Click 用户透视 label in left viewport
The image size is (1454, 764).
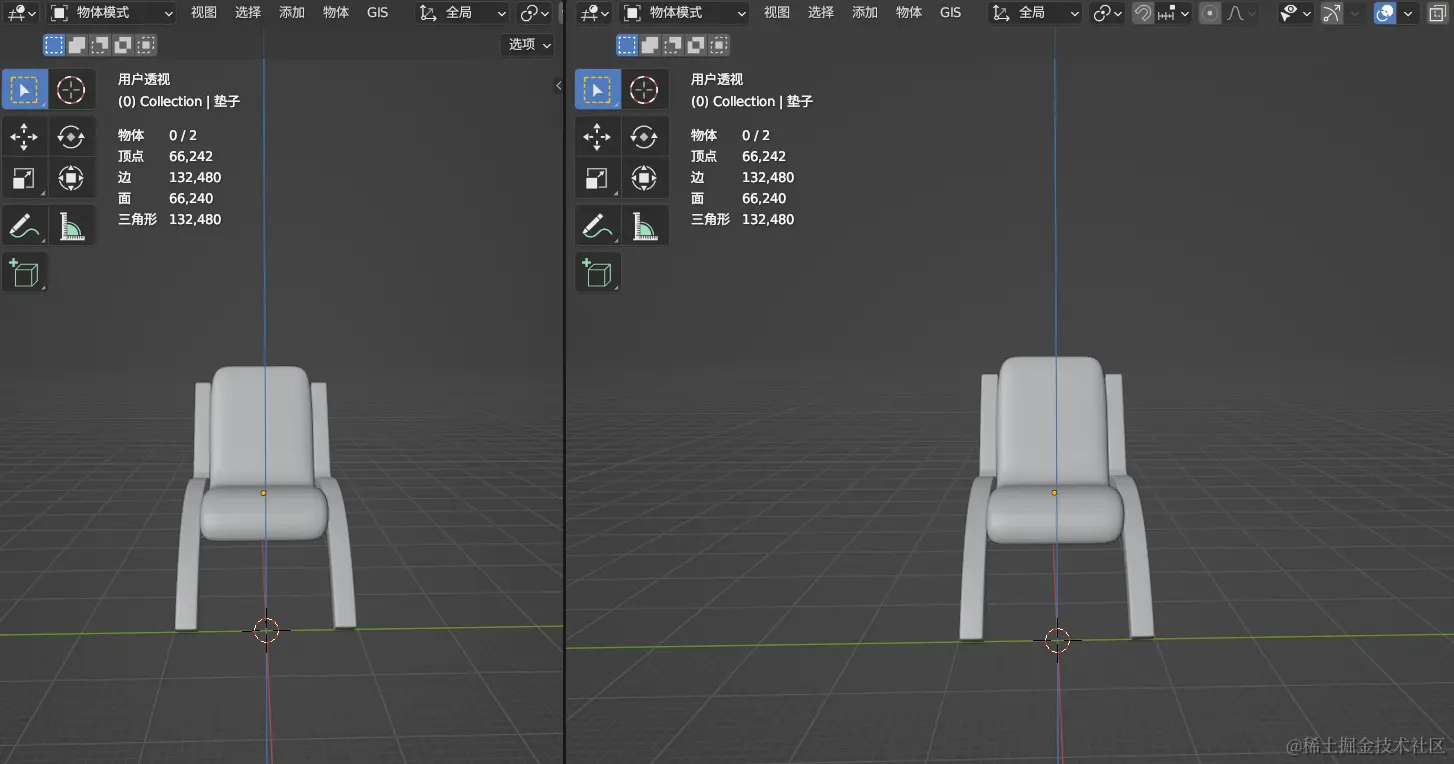pyautogui.click(x=144, y=79)
